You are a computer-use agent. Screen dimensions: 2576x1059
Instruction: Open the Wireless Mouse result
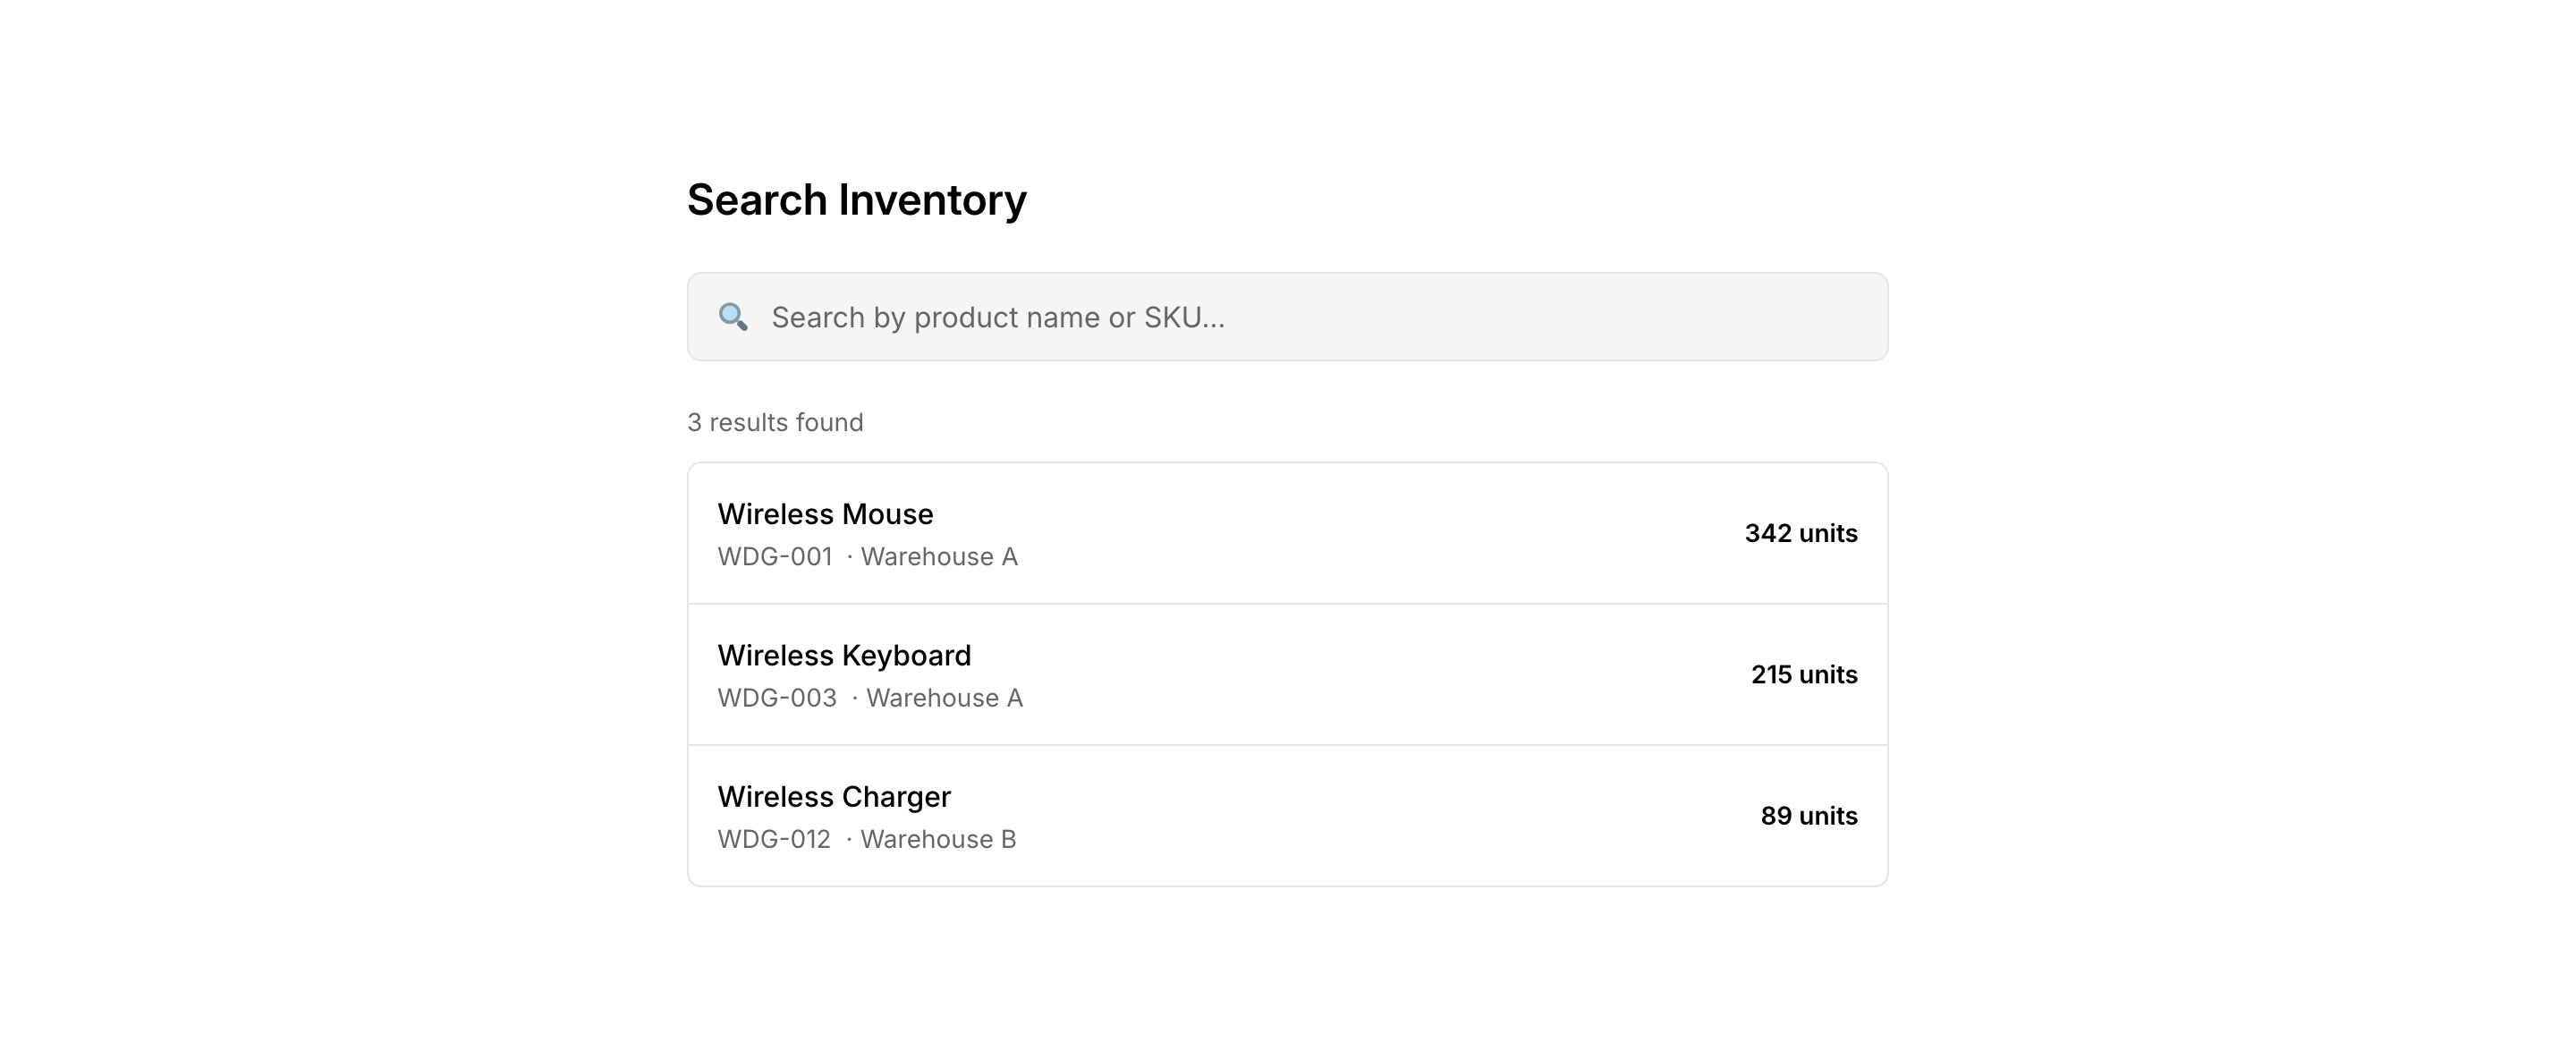[x=825, y=514]
